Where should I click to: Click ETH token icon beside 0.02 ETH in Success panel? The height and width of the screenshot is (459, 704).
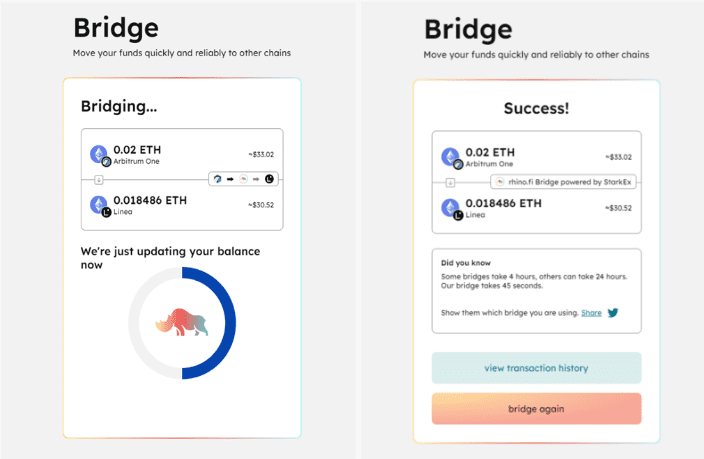tap(450, 157)
